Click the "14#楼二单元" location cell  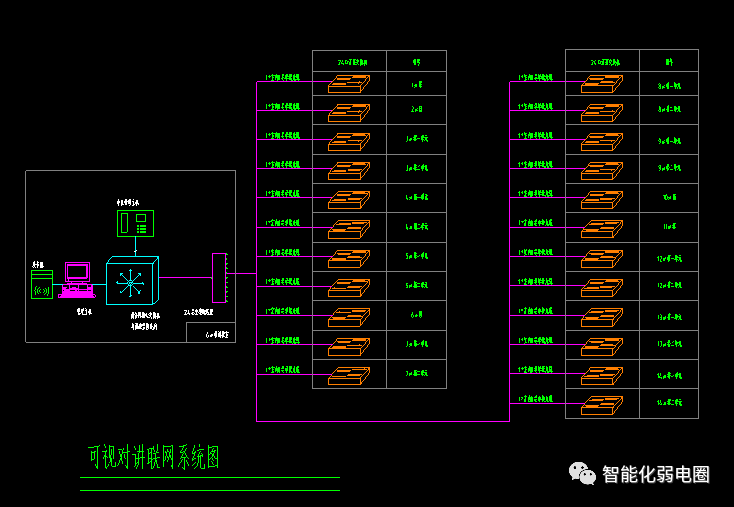point(669,403)
